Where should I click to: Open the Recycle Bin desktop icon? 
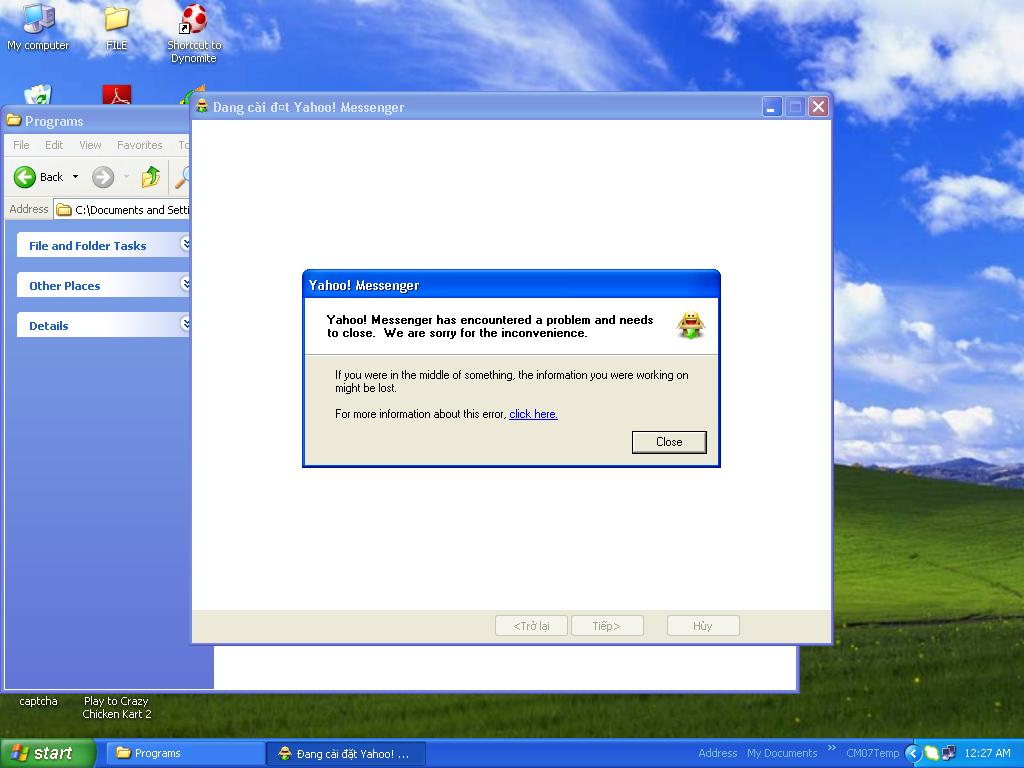38,95
